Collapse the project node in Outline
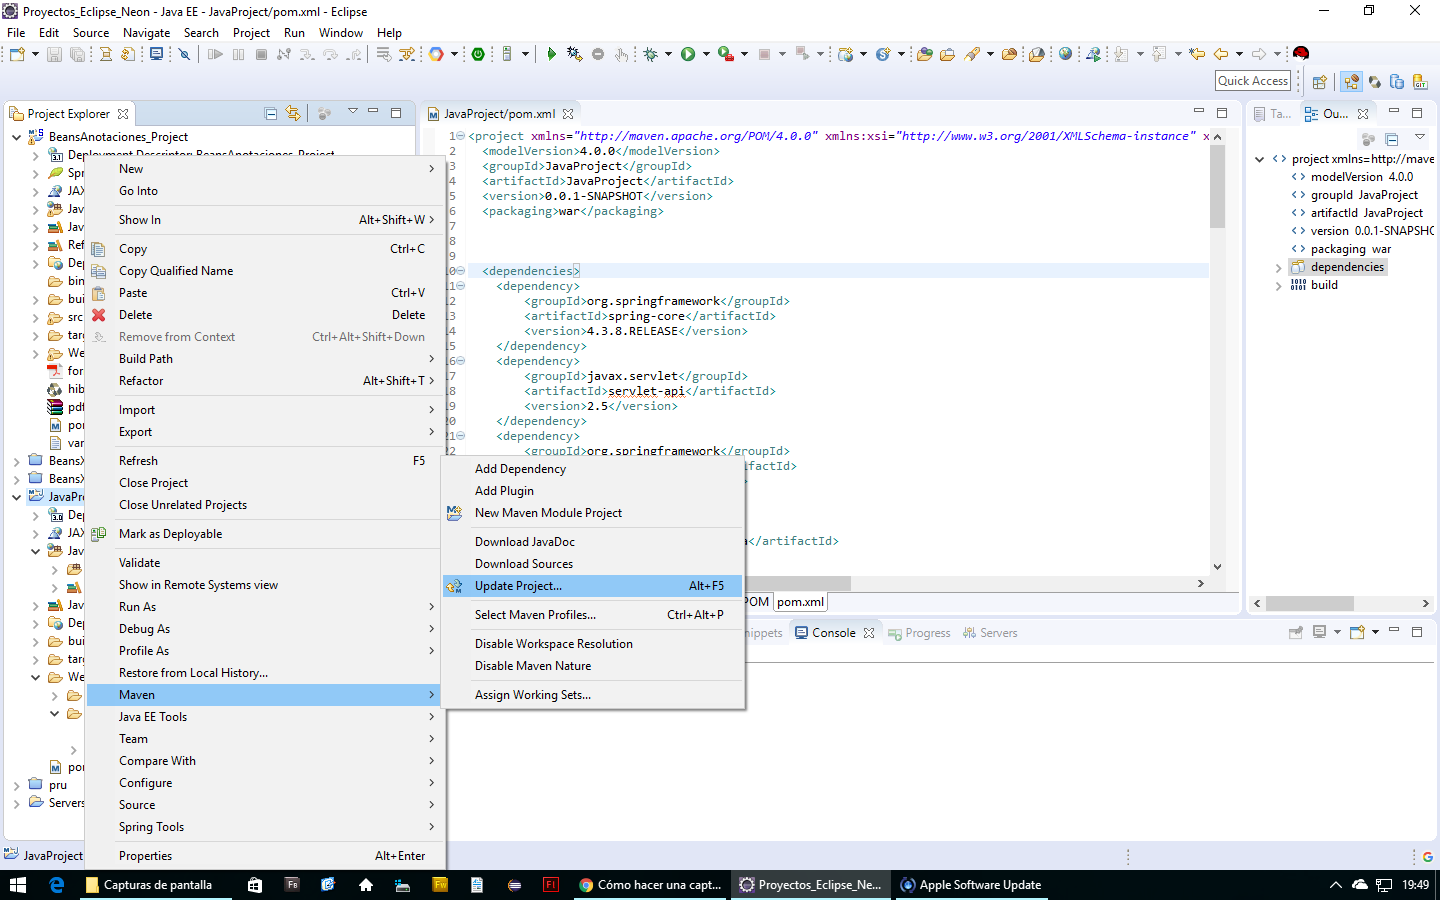1440x900 pixels. click(x=1260, y=159)
